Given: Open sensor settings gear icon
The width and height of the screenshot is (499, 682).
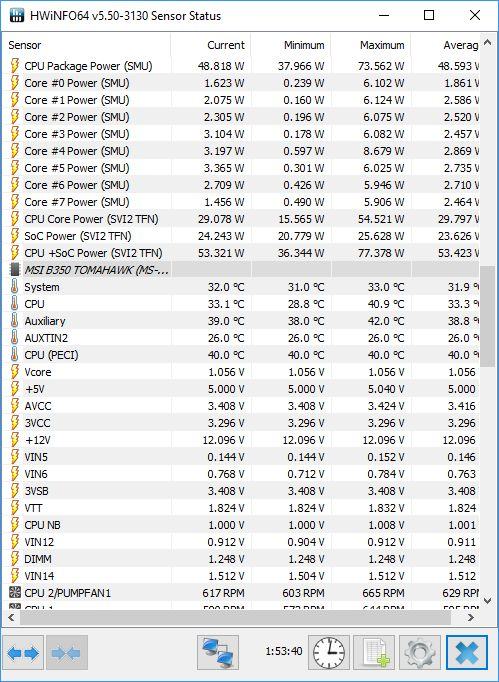Looking at the screenshot, I should pos(419,652).
